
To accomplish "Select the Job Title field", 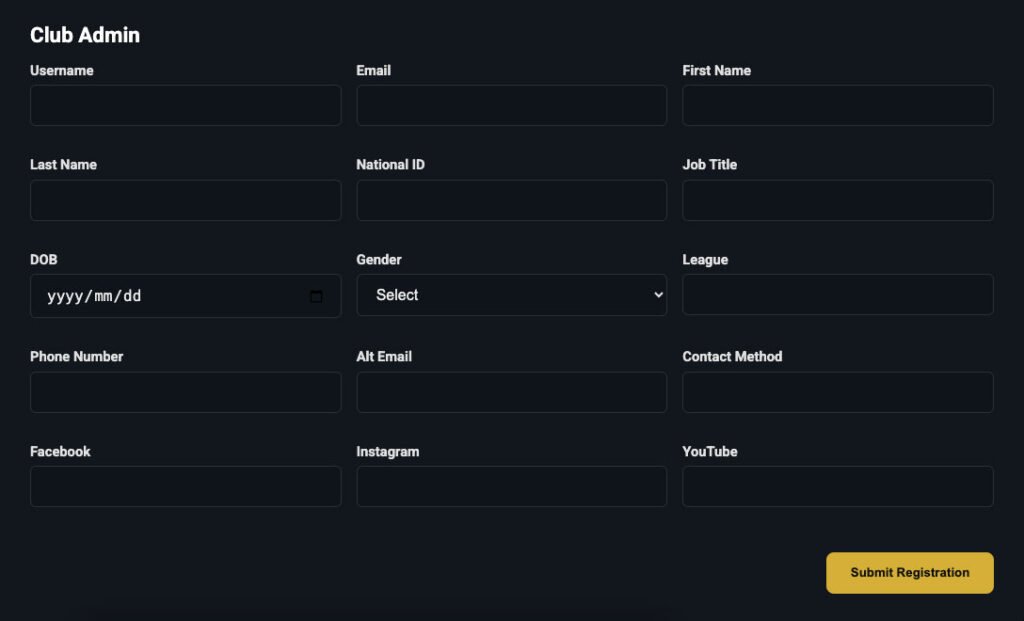I will pyautogui.click(x=837, y=200).
